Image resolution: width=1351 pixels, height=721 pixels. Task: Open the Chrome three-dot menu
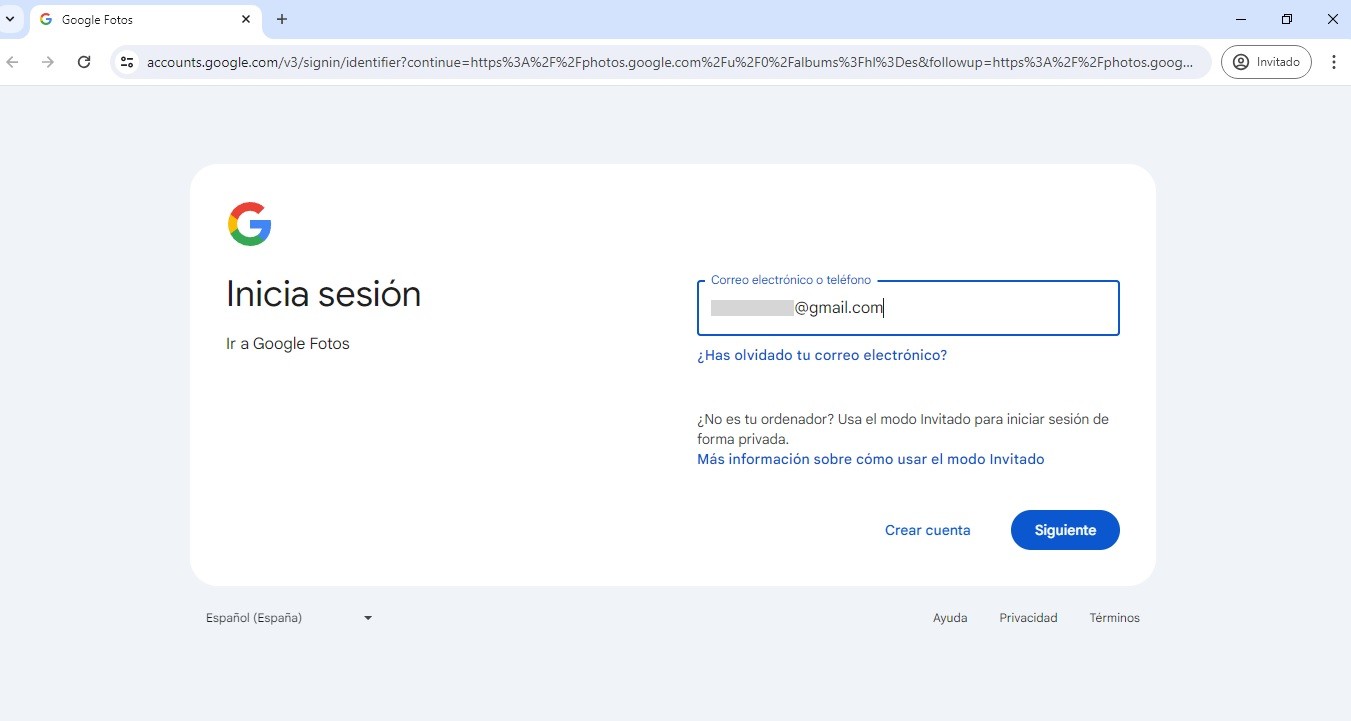1334,62
